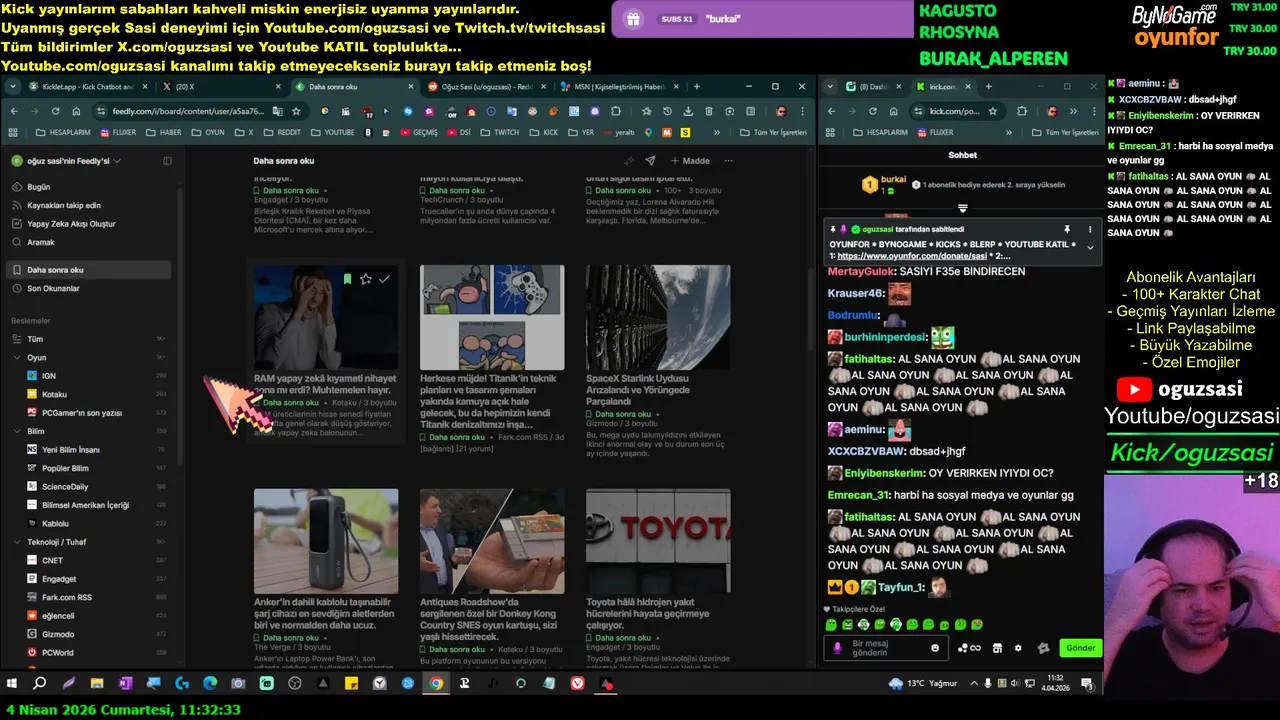The width and height of the screenshot is (1280, 720).
Task: Switch to the MSN Kişiselleştirilmiş Haberler tab
Action: pos(619,87)
